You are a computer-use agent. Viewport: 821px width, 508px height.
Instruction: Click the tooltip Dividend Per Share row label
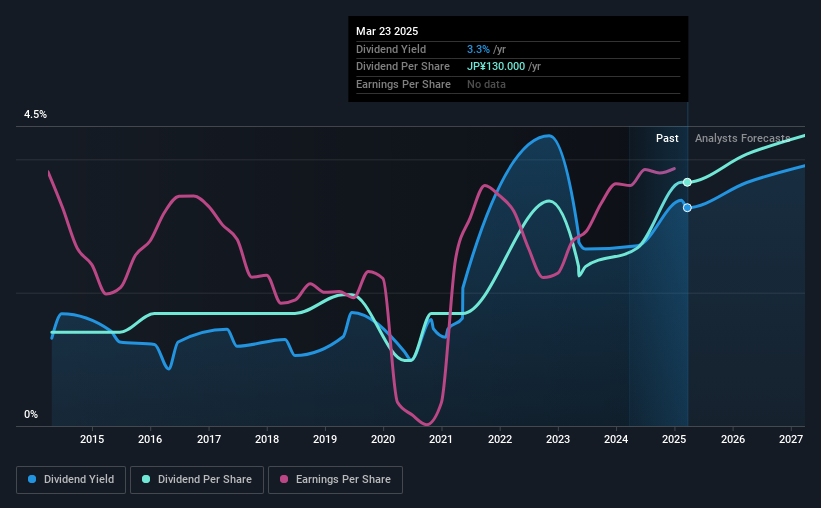403,67
